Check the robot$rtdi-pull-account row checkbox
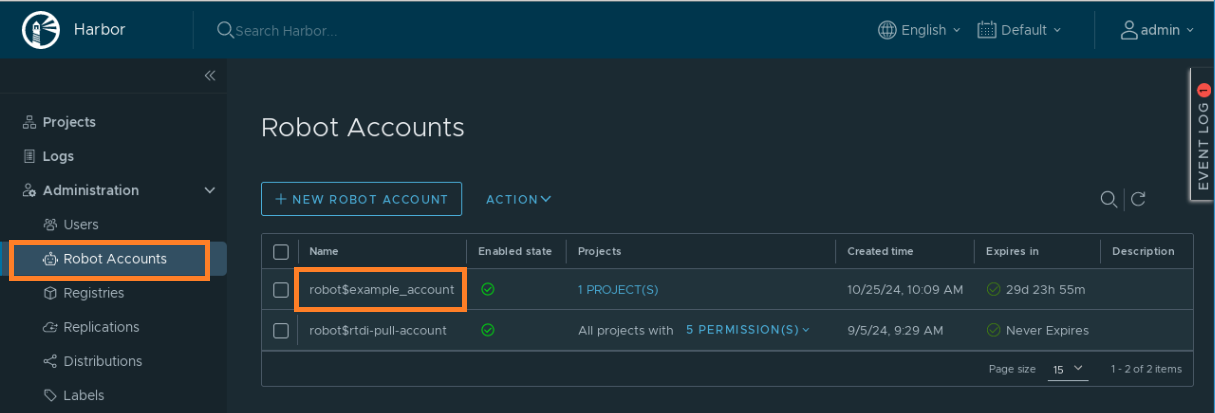 (x=281, y=330)
